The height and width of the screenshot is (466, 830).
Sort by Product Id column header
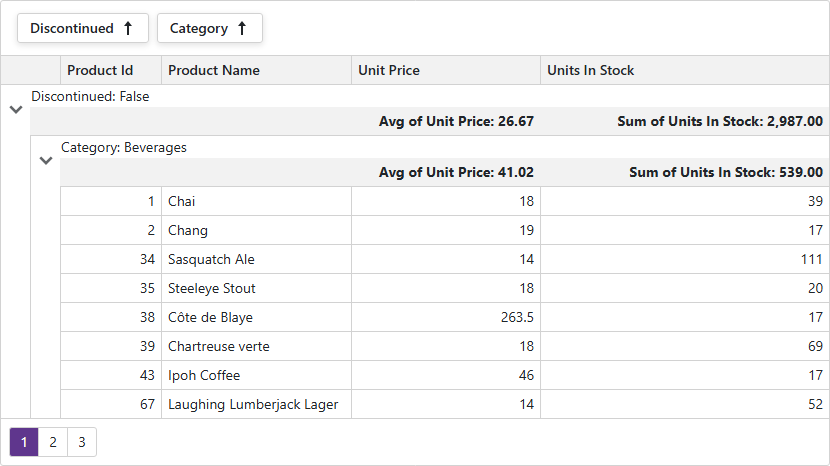coord(111,70)
